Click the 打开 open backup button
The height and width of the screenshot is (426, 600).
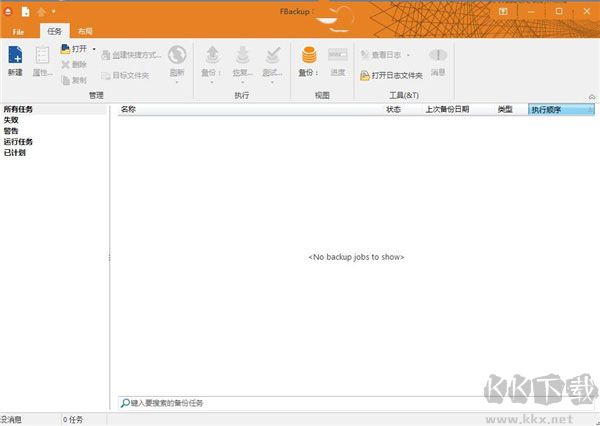[74, 49]
